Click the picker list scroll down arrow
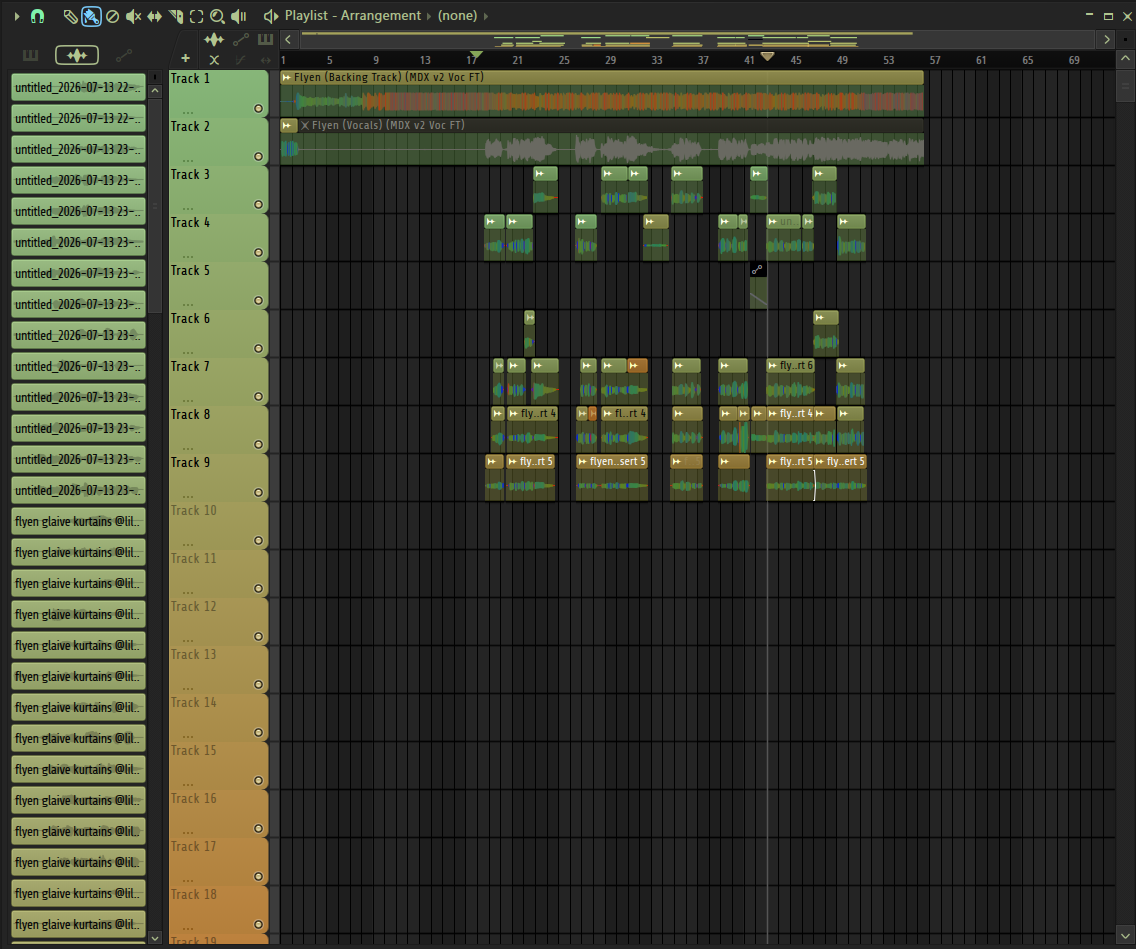Screen dimensions: 1136x949 155,937
